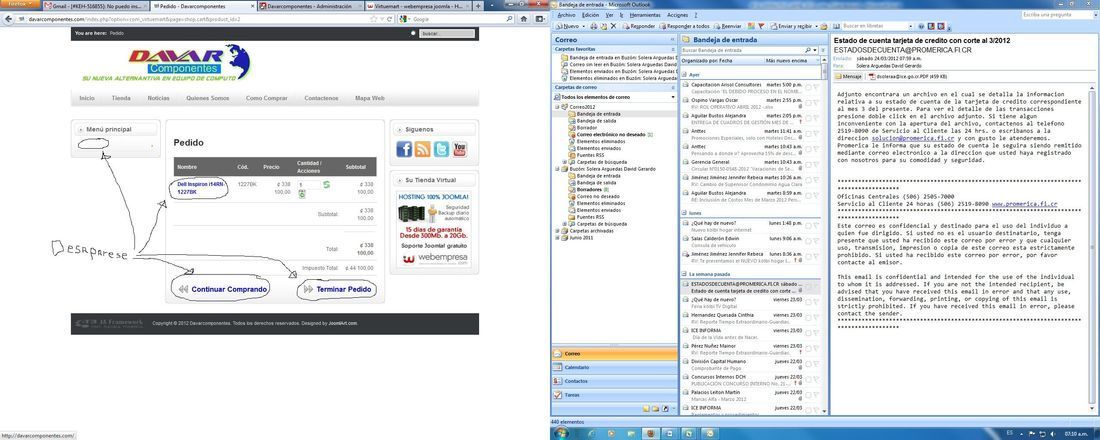Expand Junio 2011 folder
Viewport: 1100px width, 440px height.
557,238
